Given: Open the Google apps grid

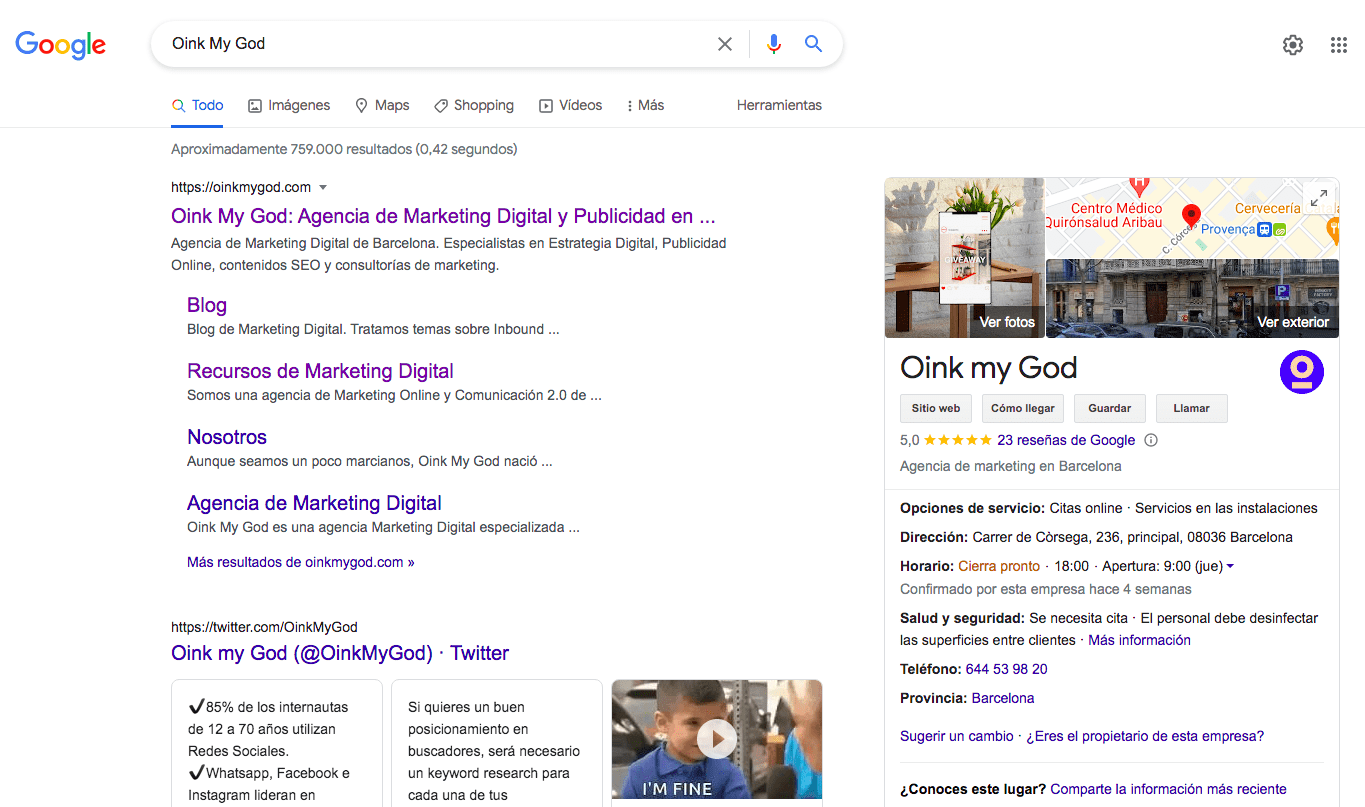Looking at the screenshot, I should click(1338, 45).
